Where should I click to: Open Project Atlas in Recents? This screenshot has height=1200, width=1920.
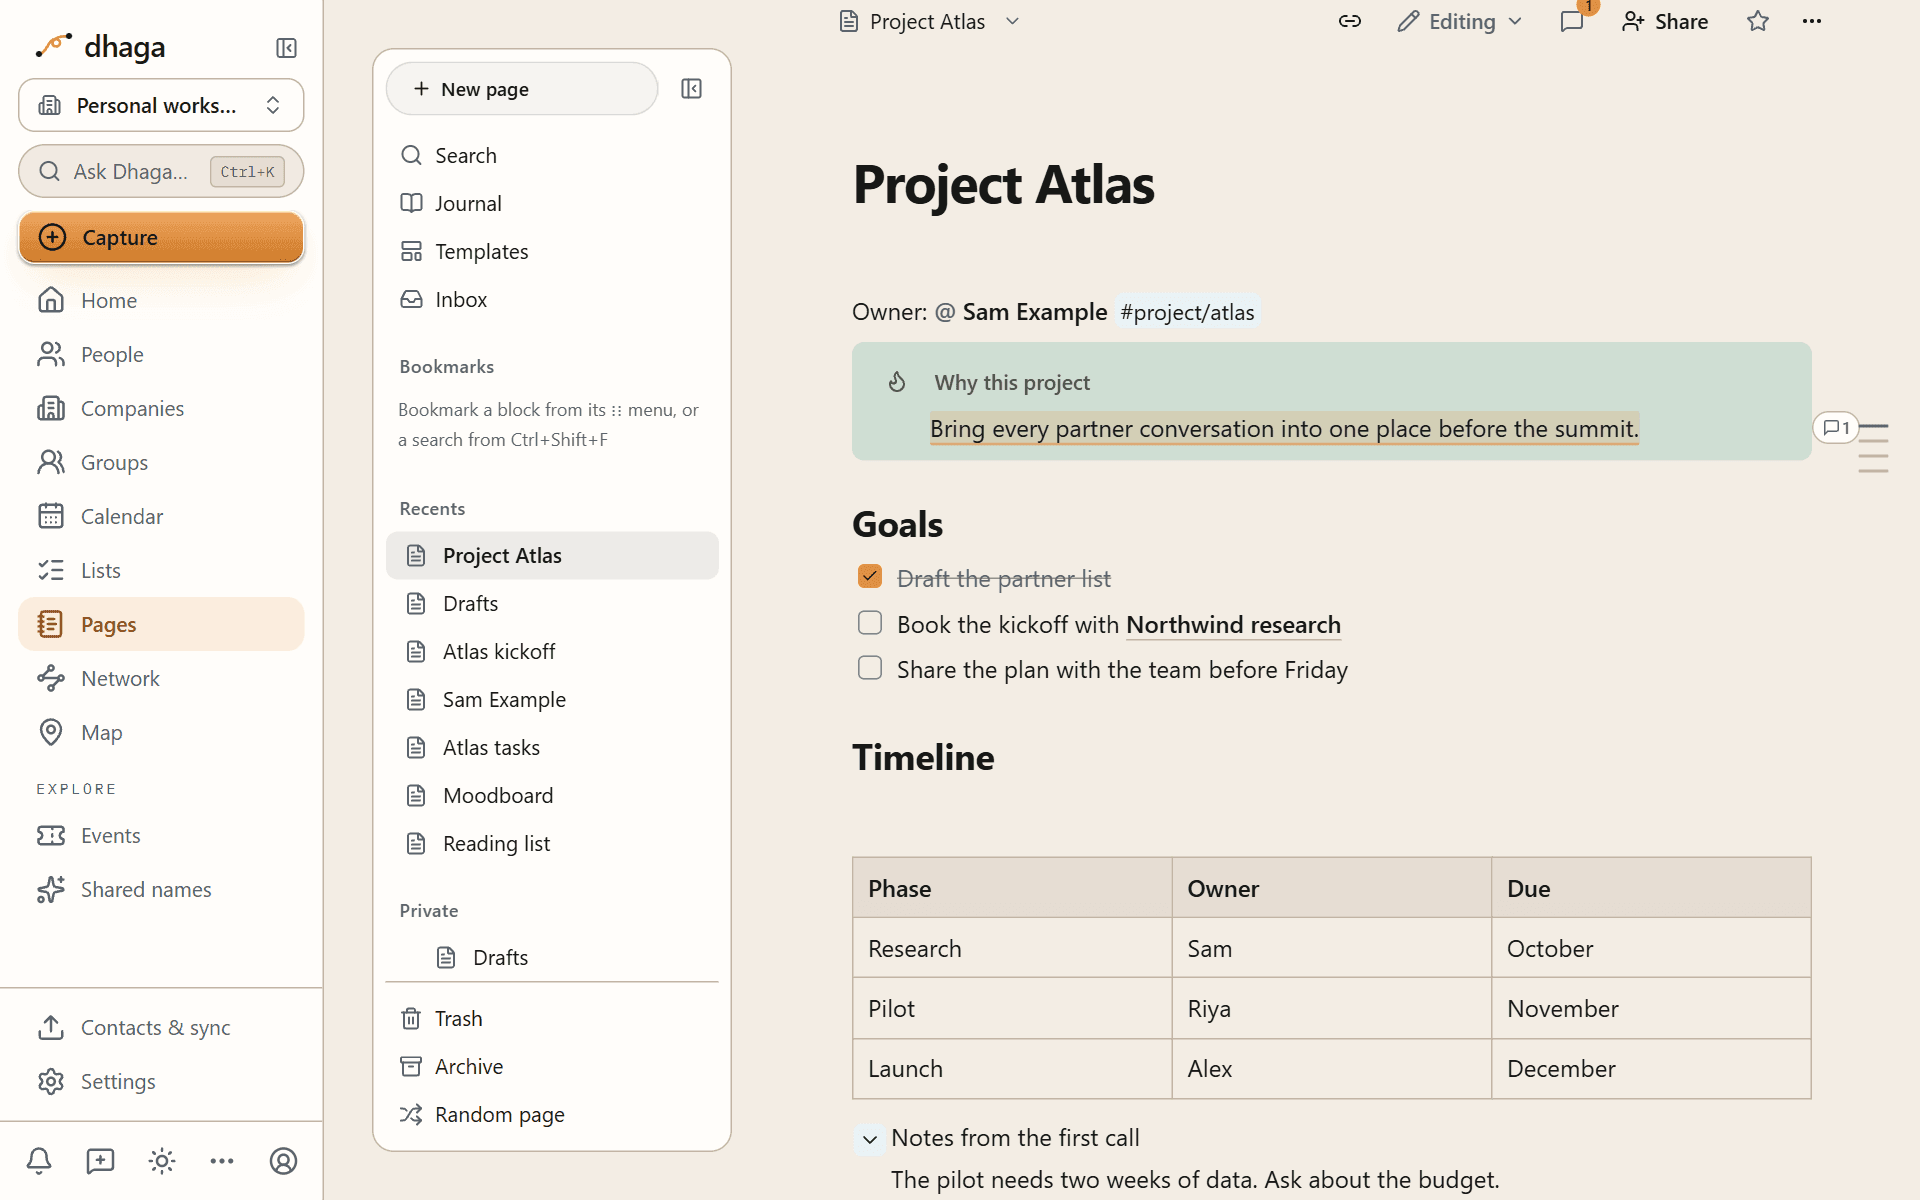[552, 555]
